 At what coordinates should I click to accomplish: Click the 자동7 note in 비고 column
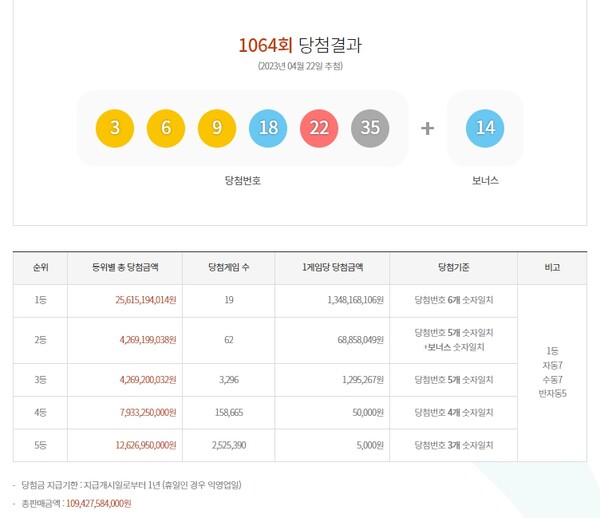[x=552, y=365]
